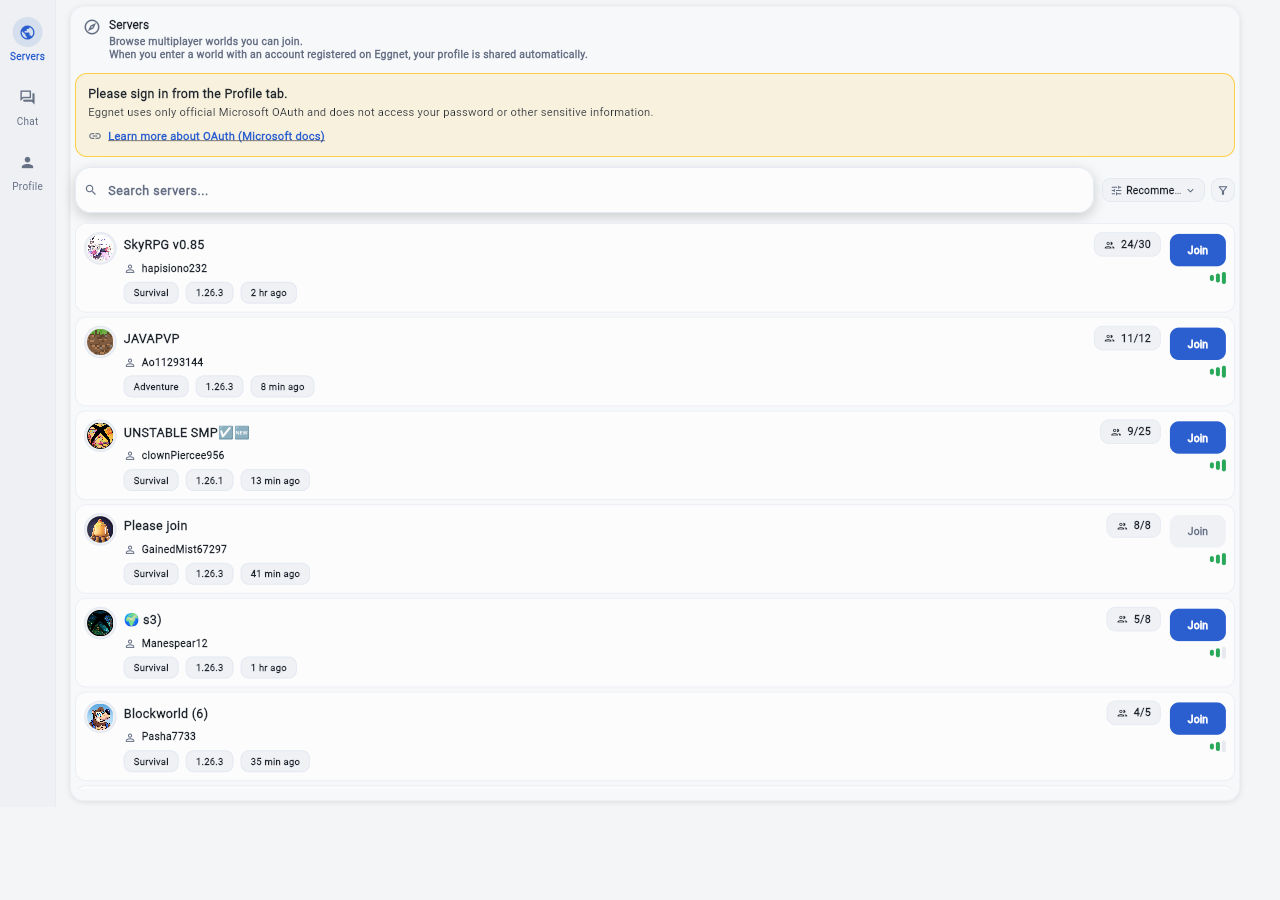Click host name GainedMist67297
Screen dimensions: 1280x900
[184, 550]
